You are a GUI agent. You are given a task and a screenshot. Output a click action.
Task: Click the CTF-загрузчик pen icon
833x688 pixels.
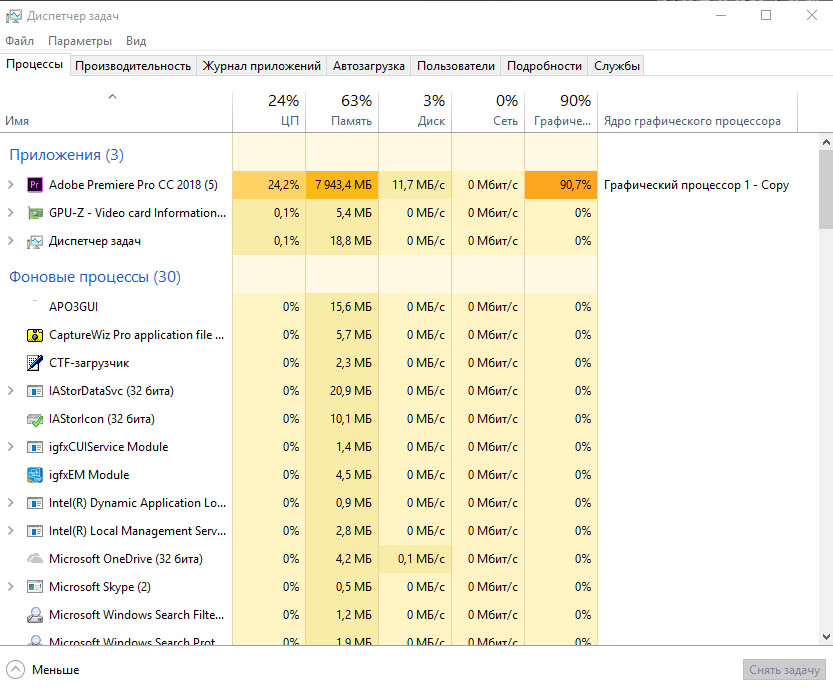tap(35, 363)
